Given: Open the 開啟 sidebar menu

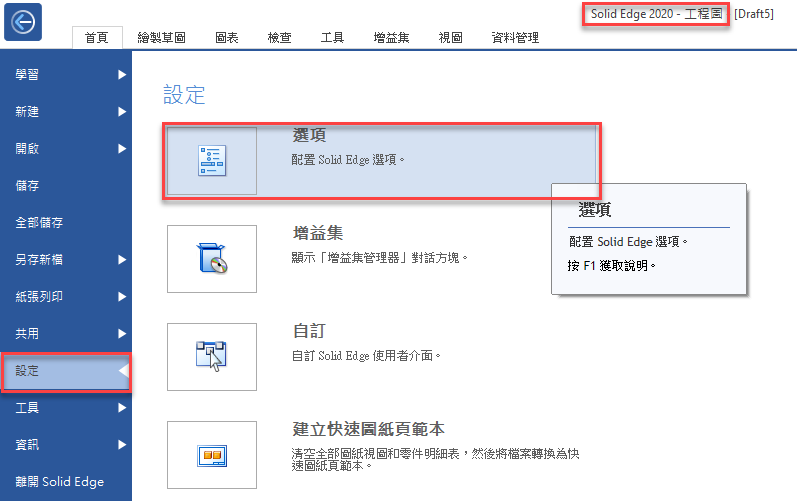Looking at the screenshot, I should click(x=66, y=149).
